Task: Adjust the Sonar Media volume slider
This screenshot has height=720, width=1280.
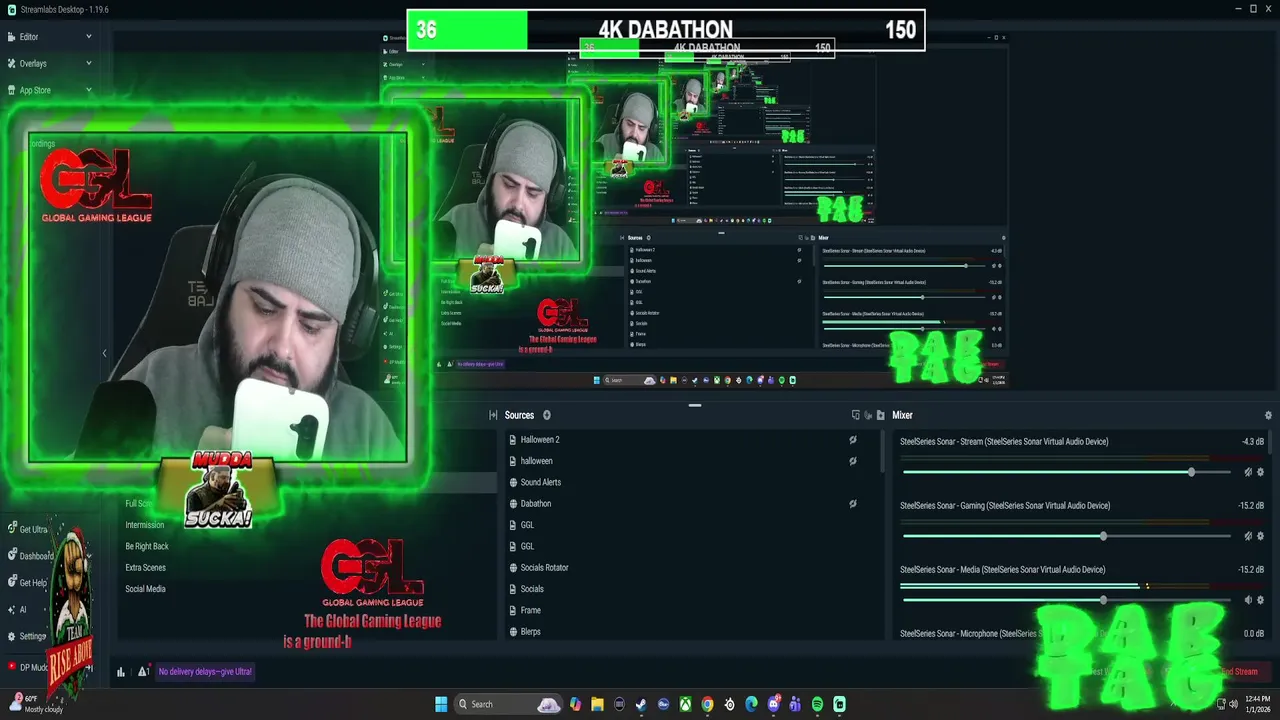Action: 1066,600
